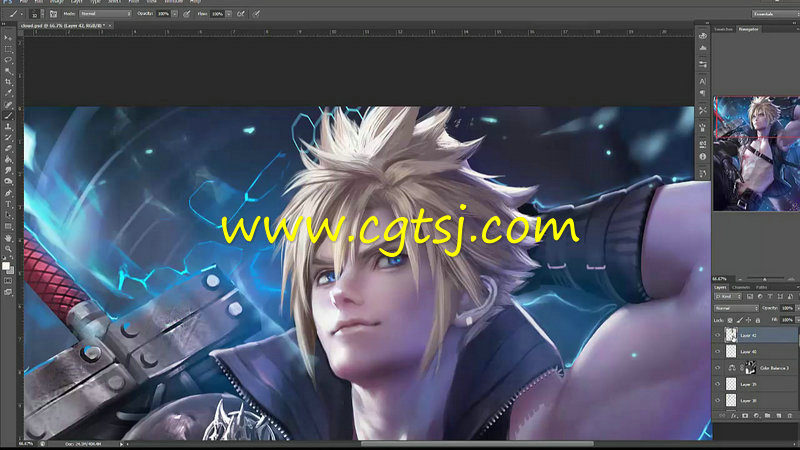Open the brush Opacity slider arrow
Viewport: 800px width, 450px height.
pos(174,14)
